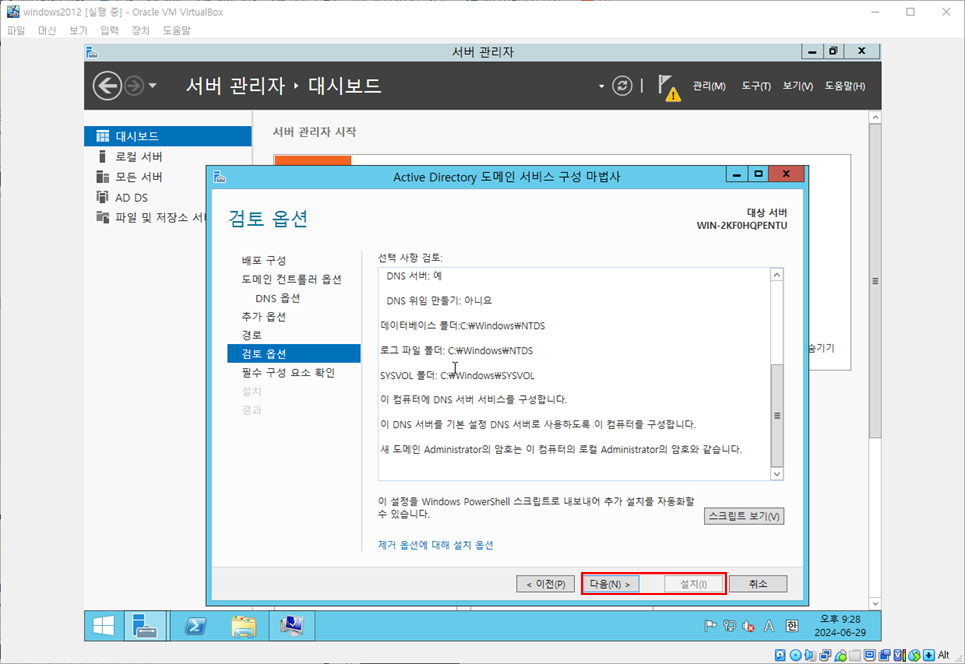Open VirtualBox 도움말 menu

[177, 30]
